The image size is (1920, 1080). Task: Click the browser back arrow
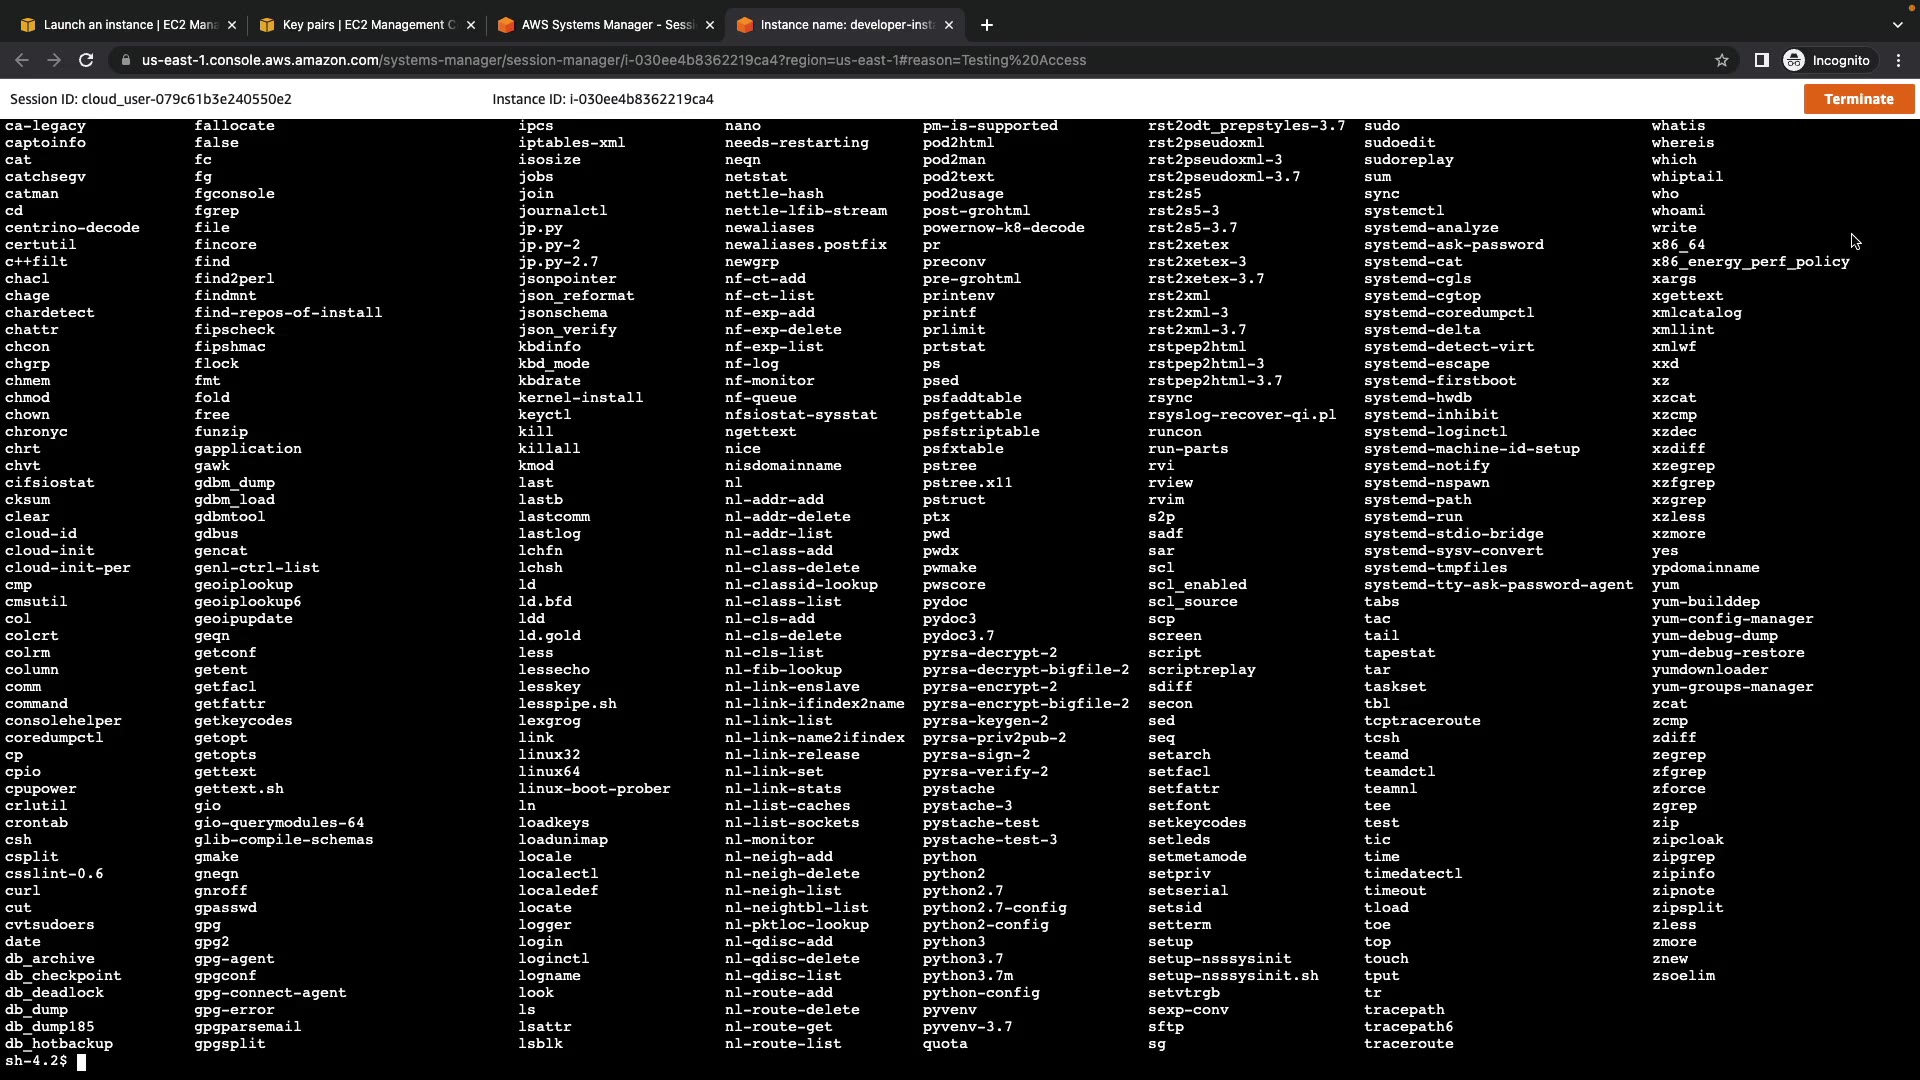[22, 60]
